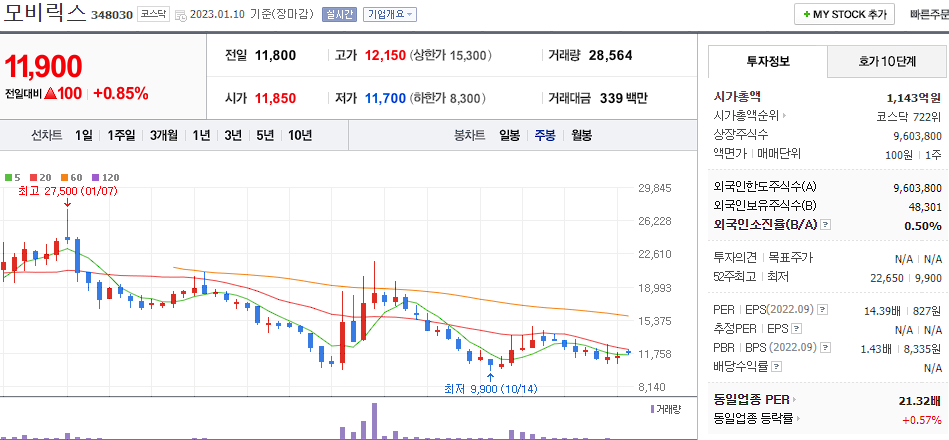949x440 pixels.
Task: Click the green 5-day moving average swatch
Action: (x=8, y=178)
